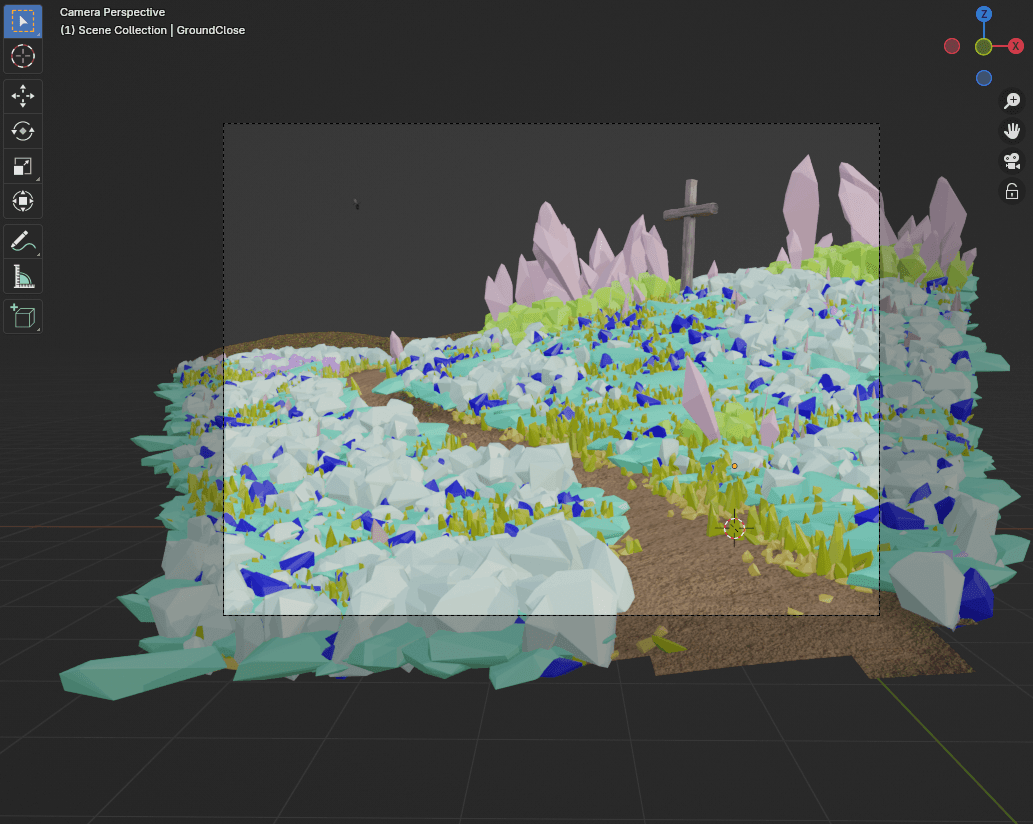Choose the Measure ruler tool
Viewport: 1033px width, 824px height.
click(23, 276)
